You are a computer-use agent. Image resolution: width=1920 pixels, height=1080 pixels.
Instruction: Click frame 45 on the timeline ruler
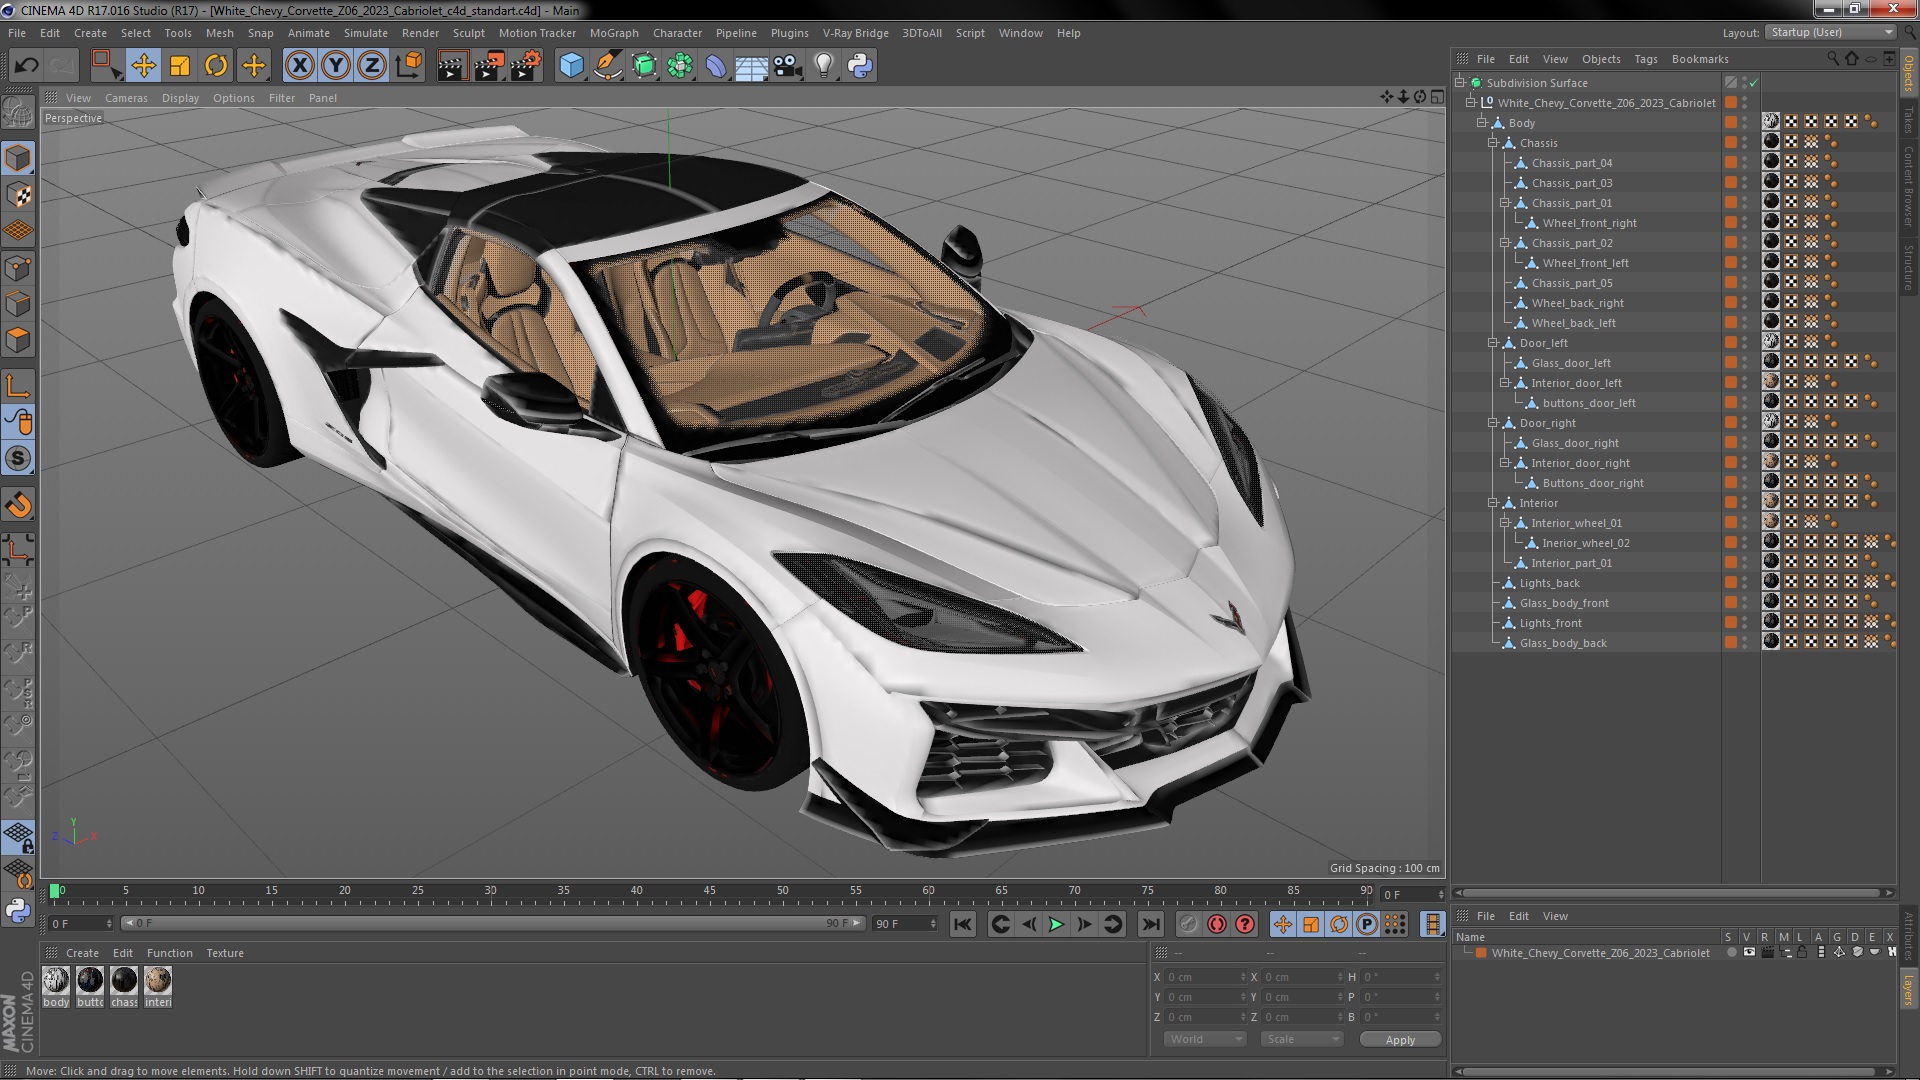click(709, 892)
